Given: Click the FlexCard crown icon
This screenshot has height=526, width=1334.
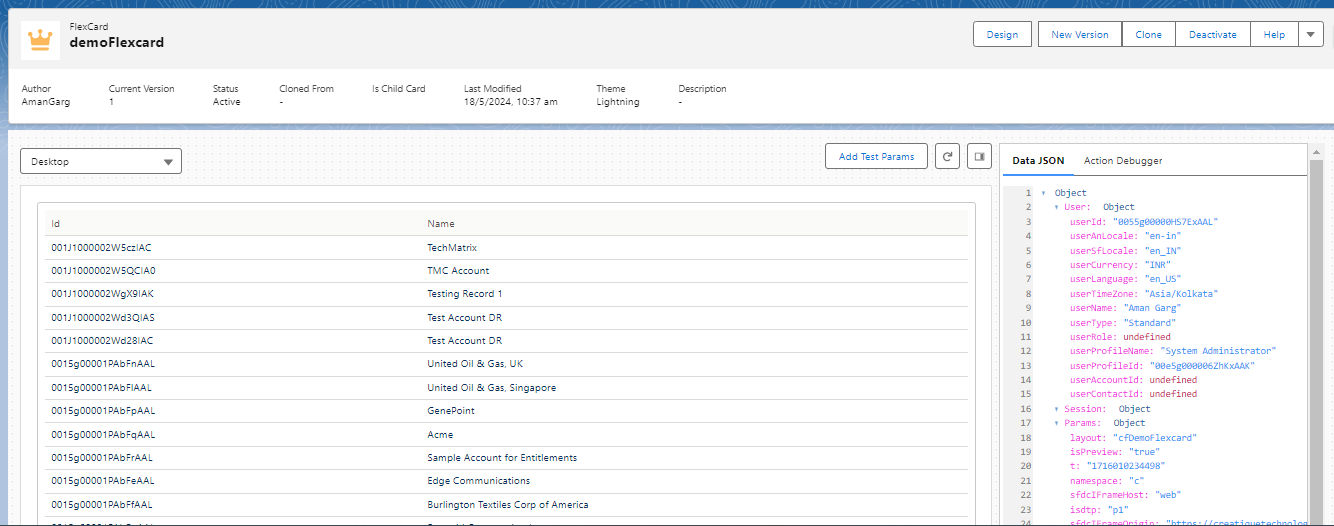Looking at the screenshot, I should (41, 39).
